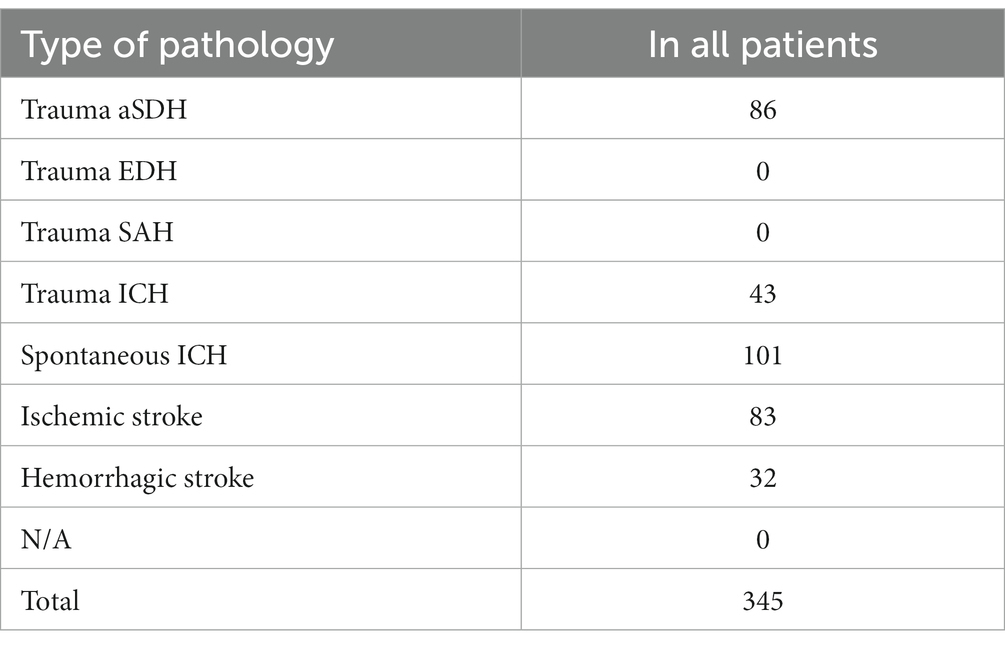Select the N/A row label
1005x648 pixels.
(x=46, y=539)
